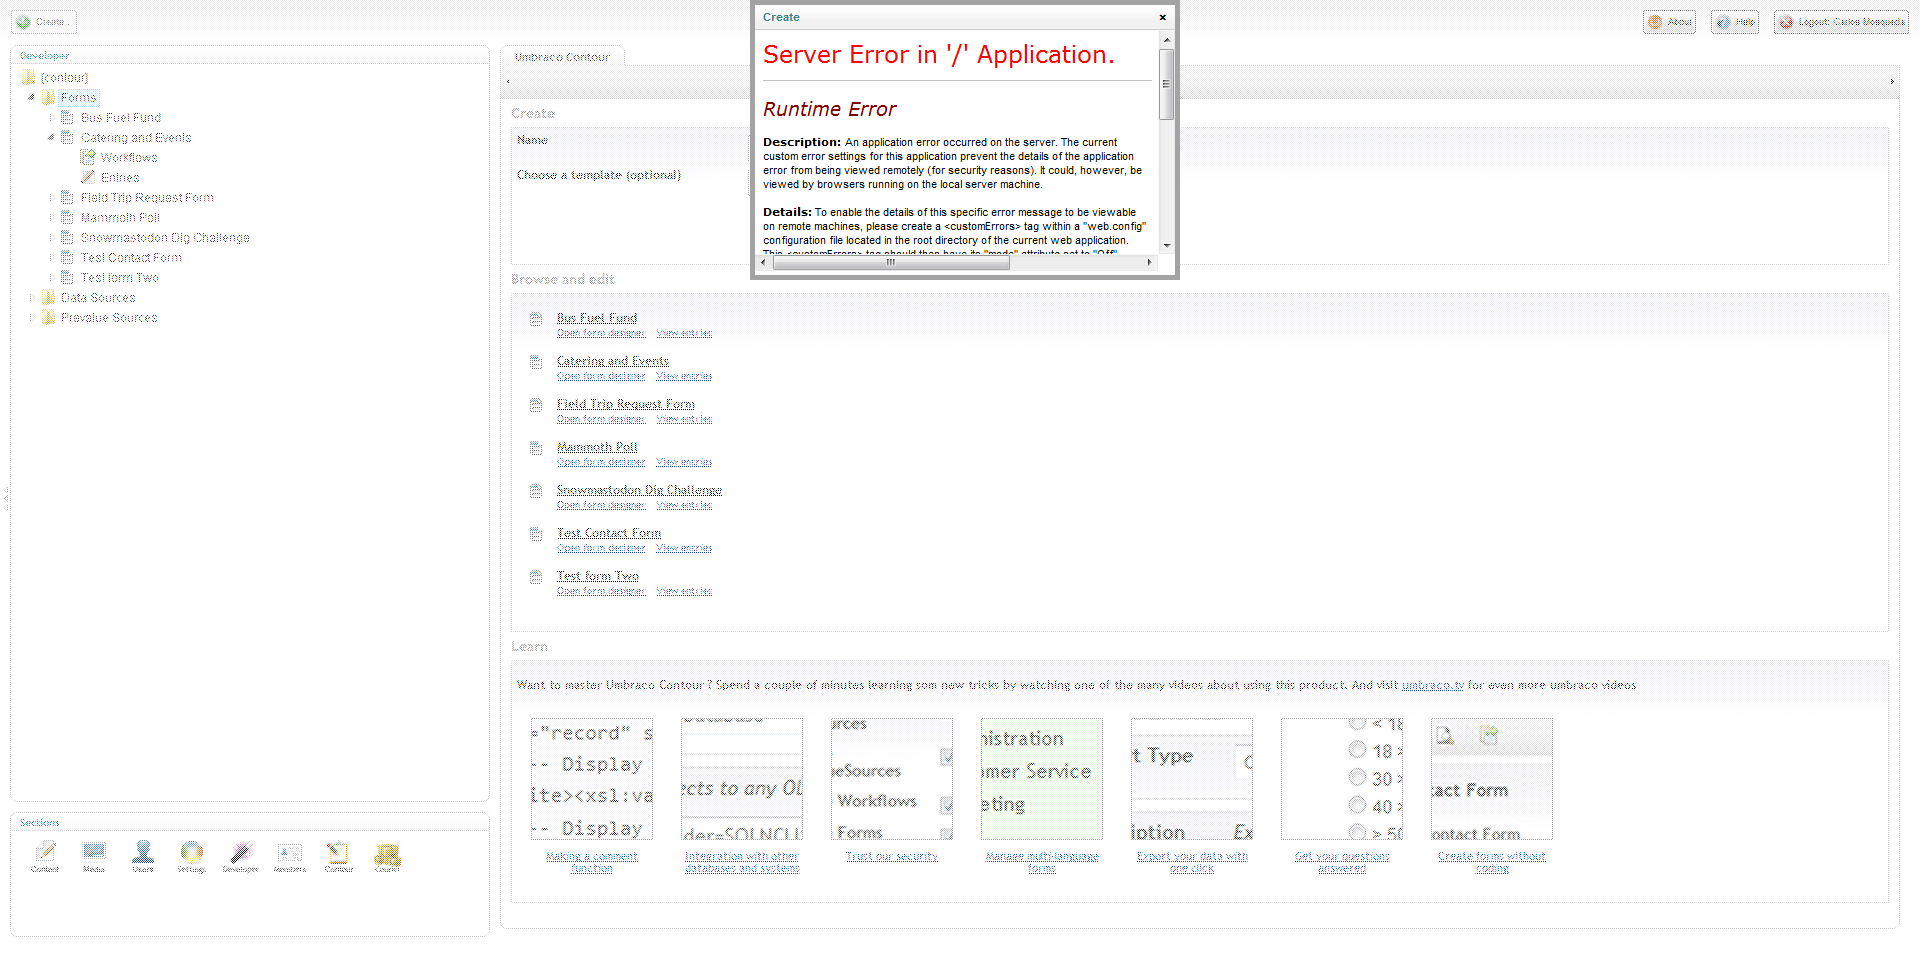Expand the Field Trip Request Form node
Screen dimensions: 1920x955
pyautogui.click(x=51, y=198)
